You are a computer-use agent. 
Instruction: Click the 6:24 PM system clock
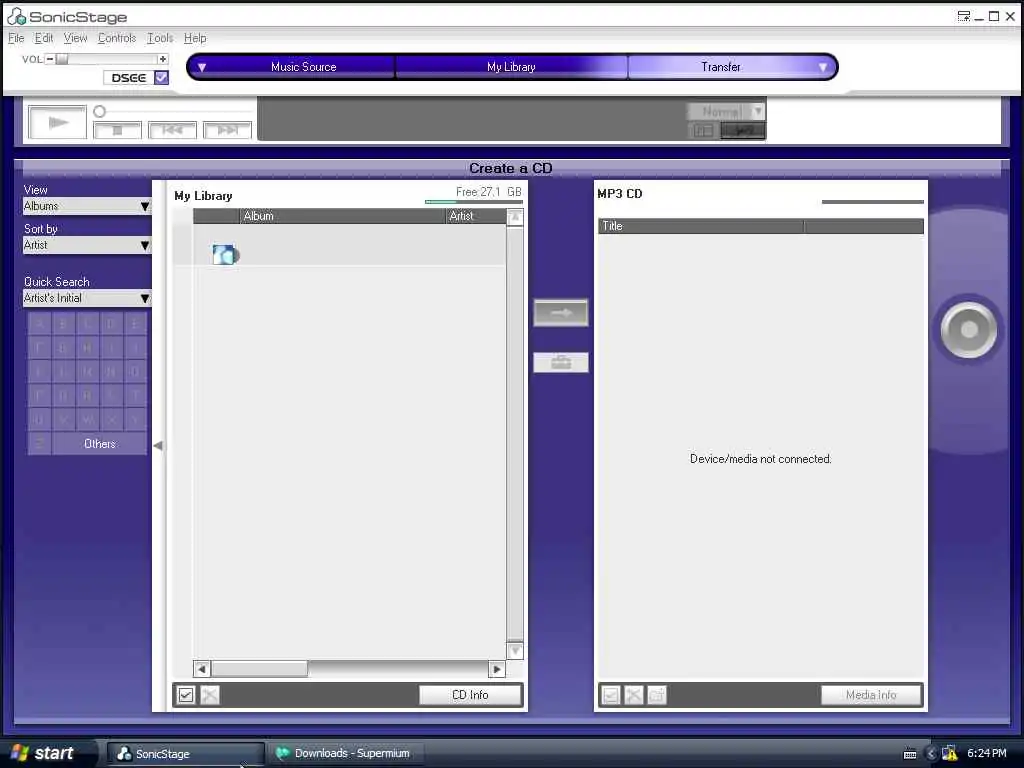(987, 754)
